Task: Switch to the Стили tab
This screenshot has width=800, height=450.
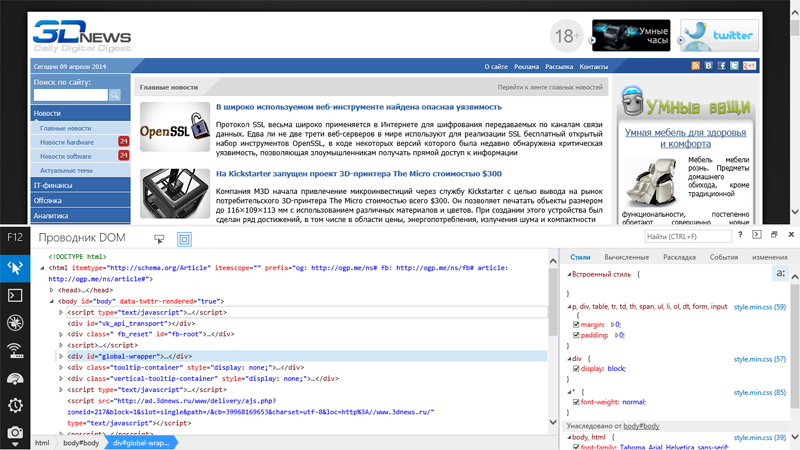Action: click(x=580, y=257)
